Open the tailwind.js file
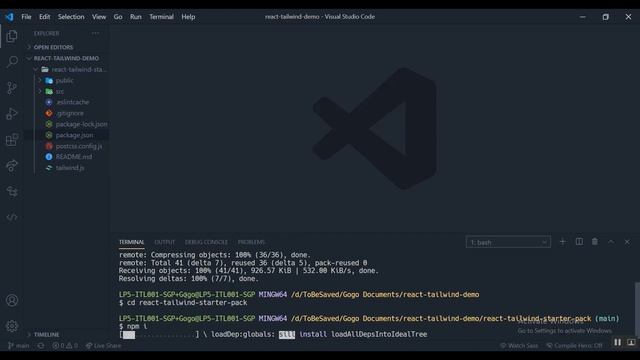The image size is (640, 360). tap(70, 168)
